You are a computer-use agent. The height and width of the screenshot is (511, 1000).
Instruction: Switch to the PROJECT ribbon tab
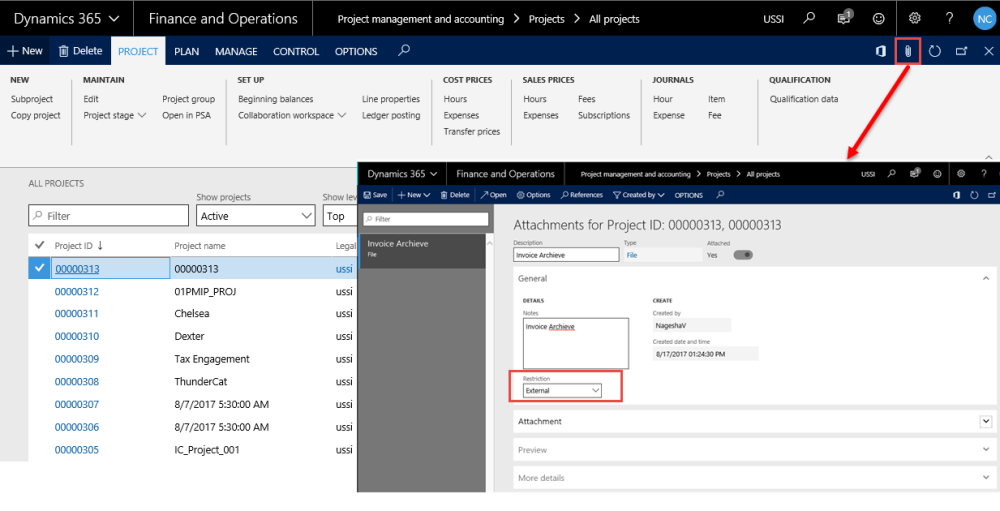[138, 51]
